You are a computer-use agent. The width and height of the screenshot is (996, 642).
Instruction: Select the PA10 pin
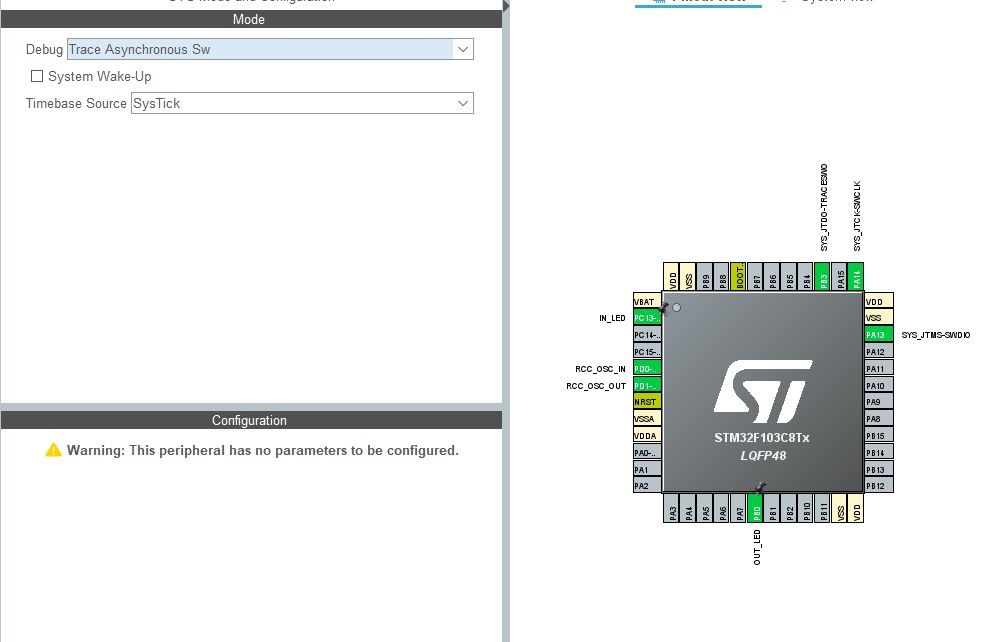(879, 385)
